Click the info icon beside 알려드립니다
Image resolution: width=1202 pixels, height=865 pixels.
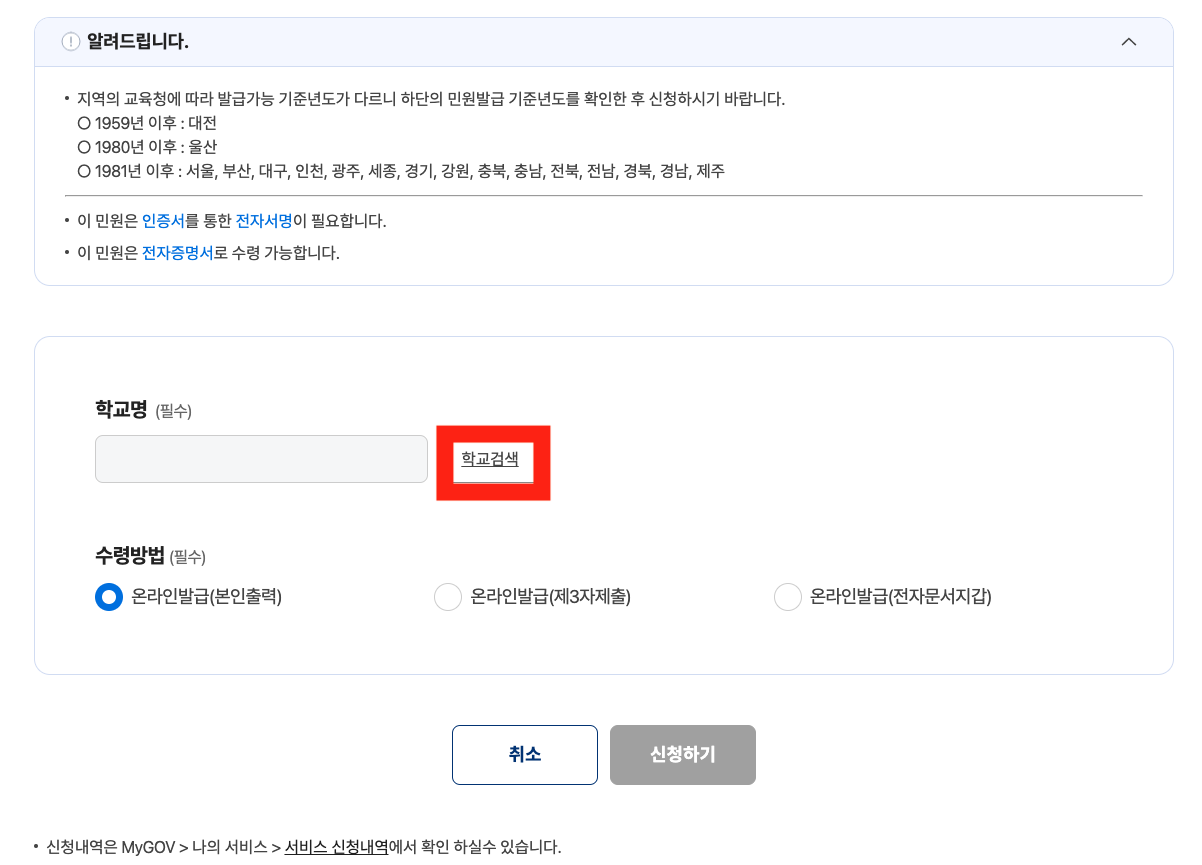[x=69, y=41]
